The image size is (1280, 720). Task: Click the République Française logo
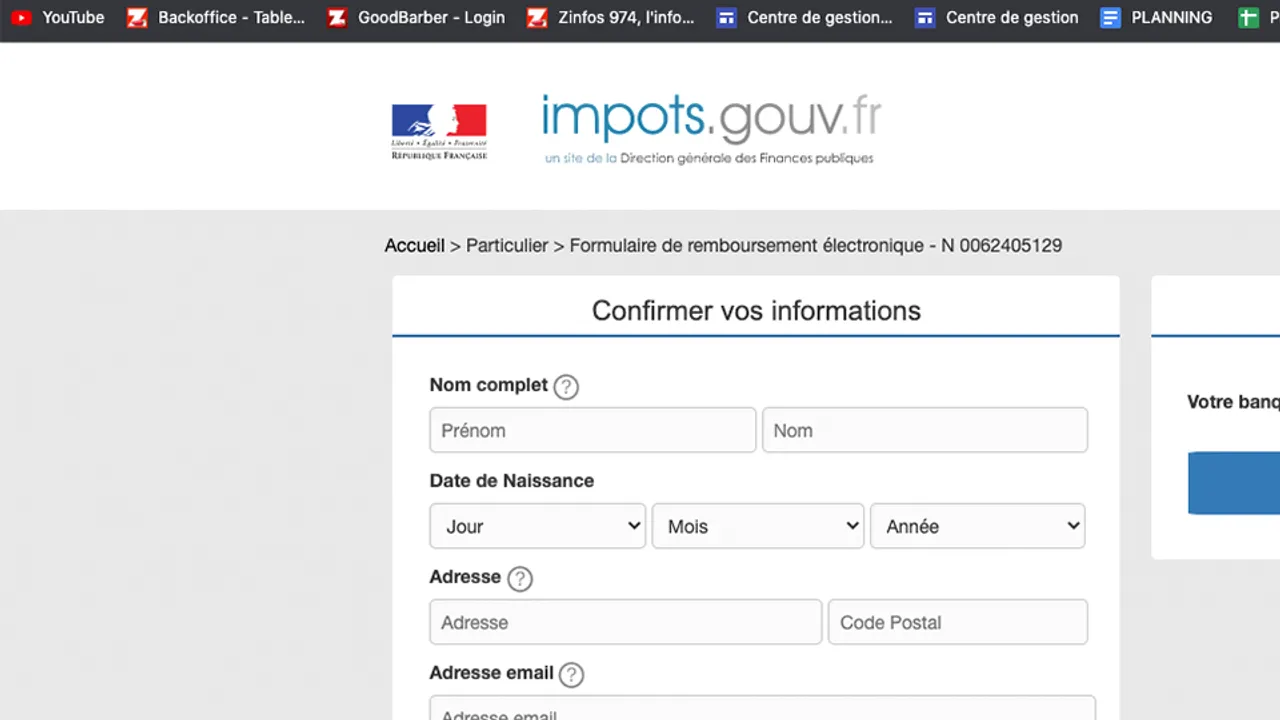[x=439, y=131]
